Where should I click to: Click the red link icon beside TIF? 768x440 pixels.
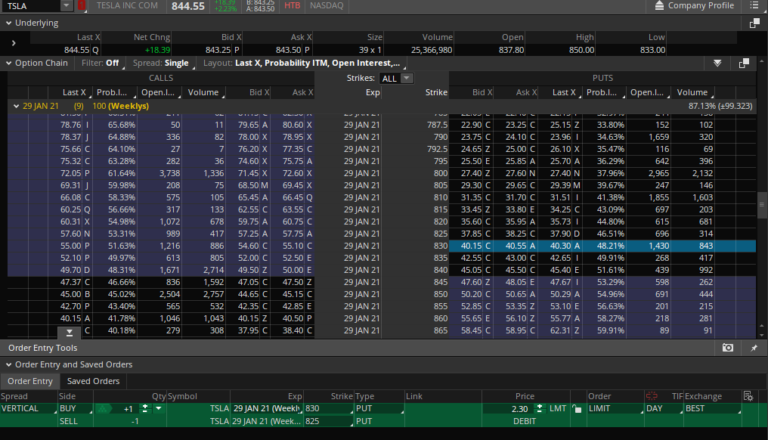tap(651, 396)
